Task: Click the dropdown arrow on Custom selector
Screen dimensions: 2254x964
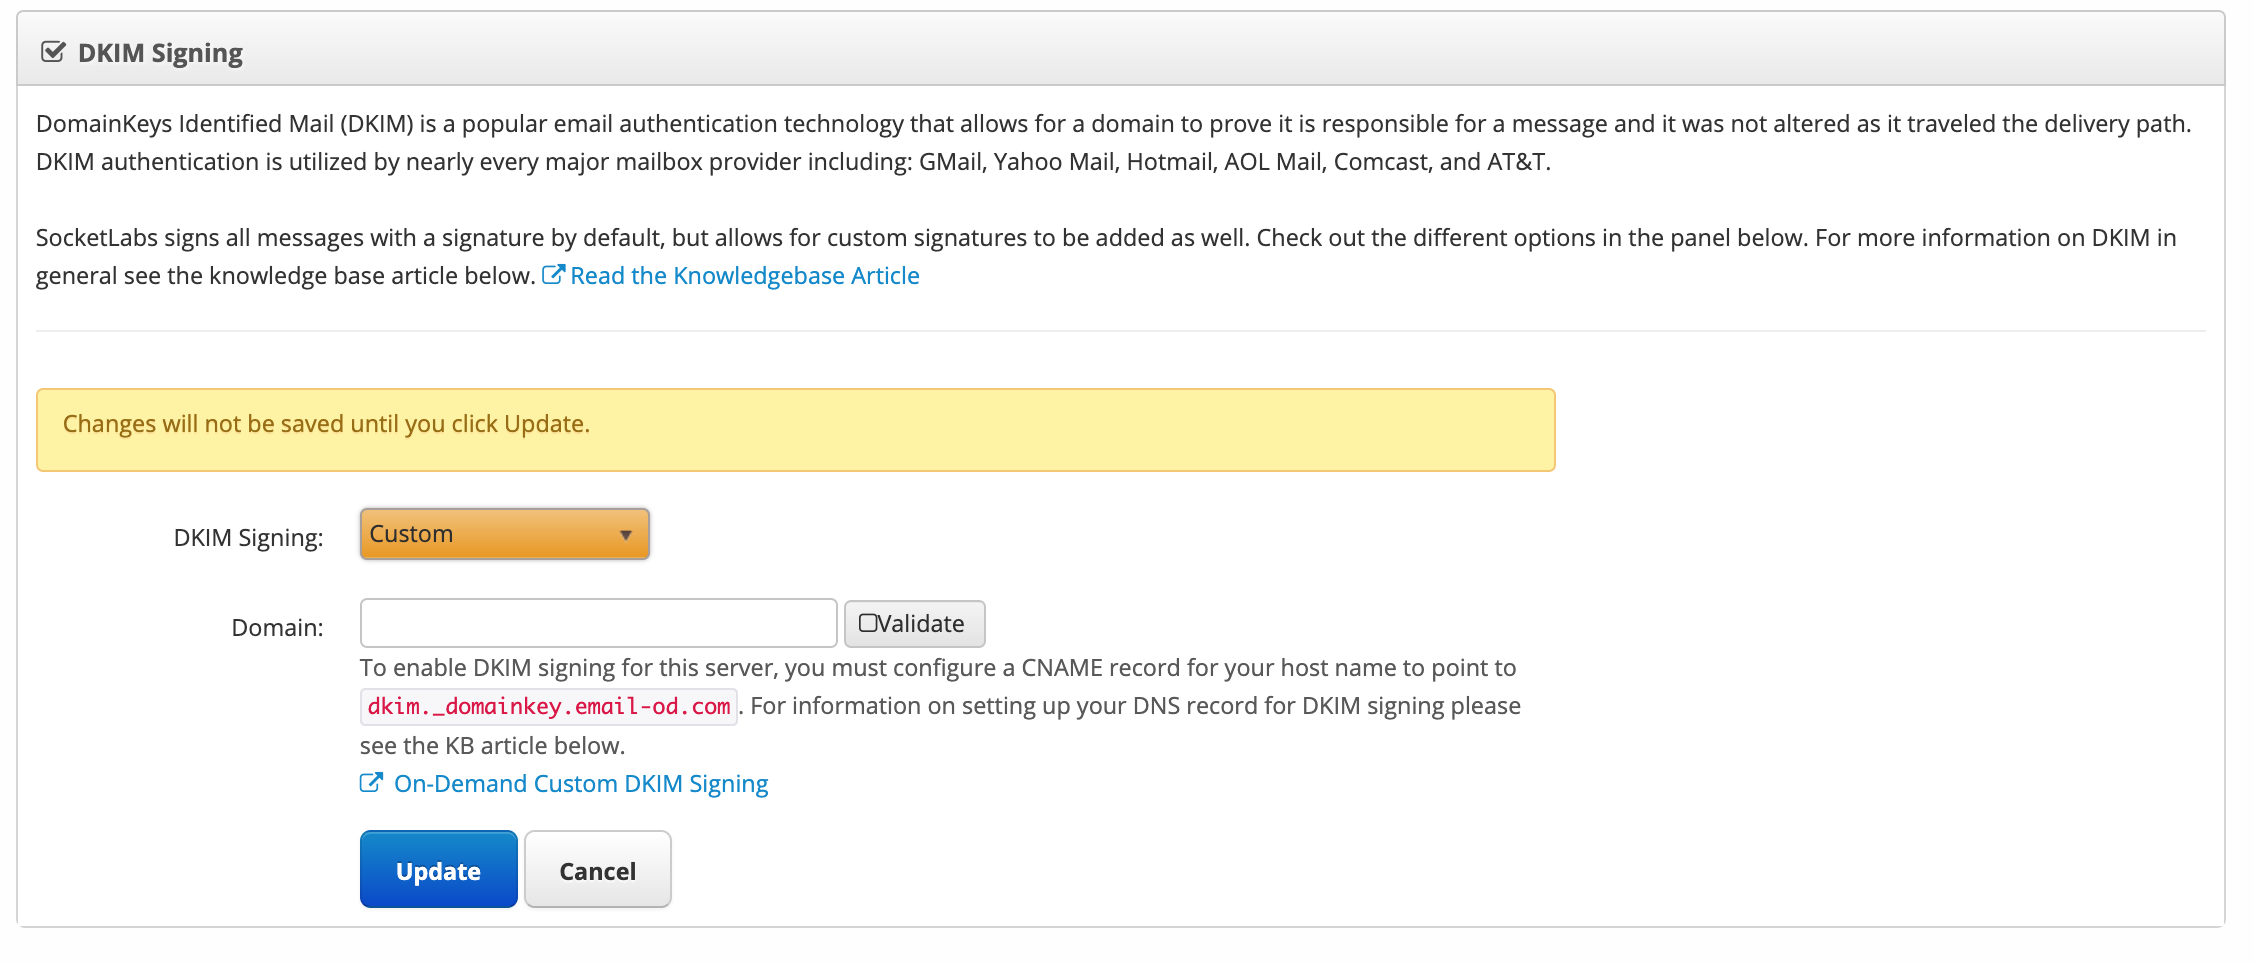Action: point(626,535)
